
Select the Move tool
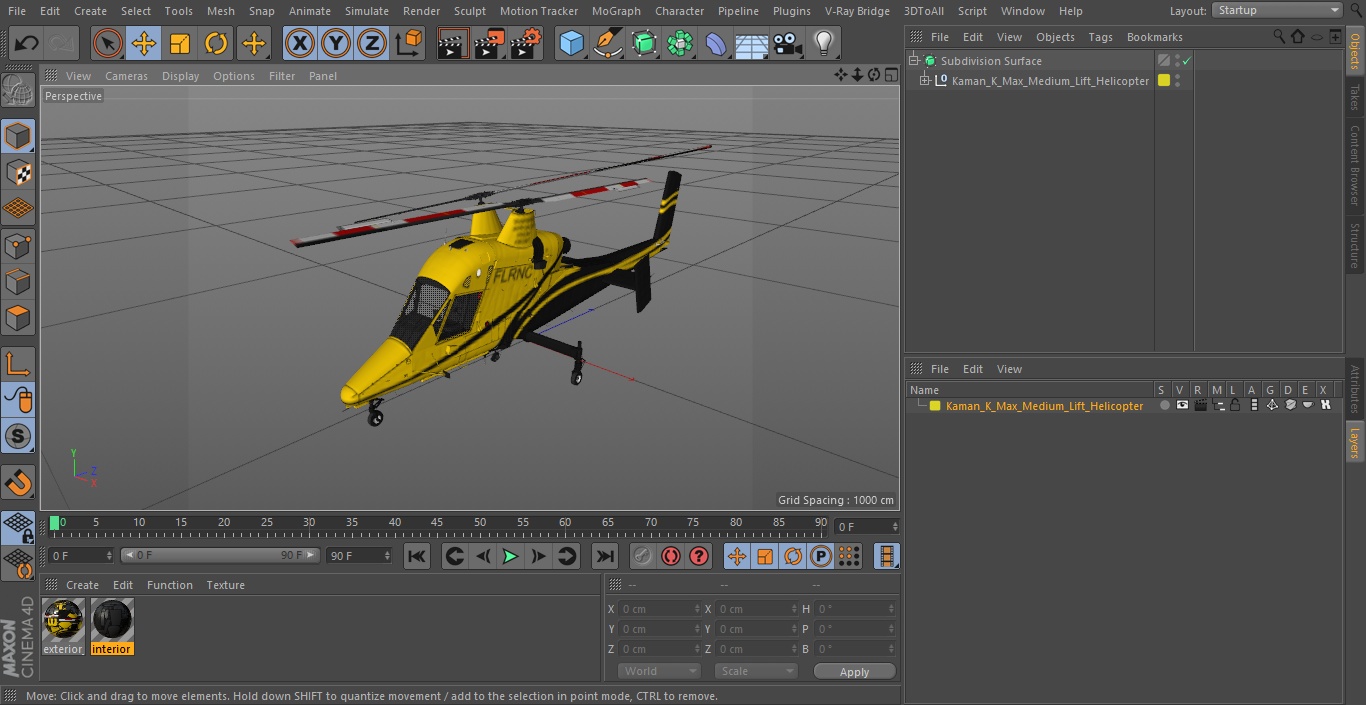(144, 43)
